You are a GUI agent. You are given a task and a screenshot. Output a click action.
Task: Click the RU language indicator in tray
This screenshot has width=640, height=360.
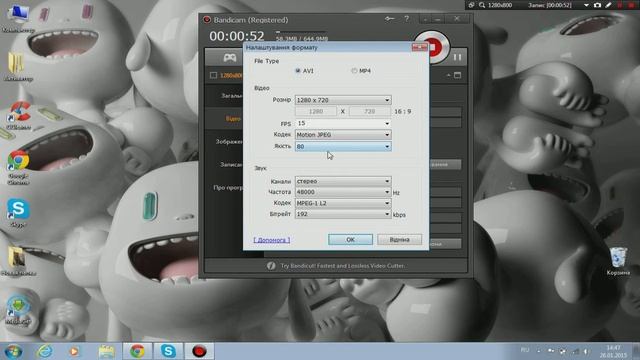(525, 350)
